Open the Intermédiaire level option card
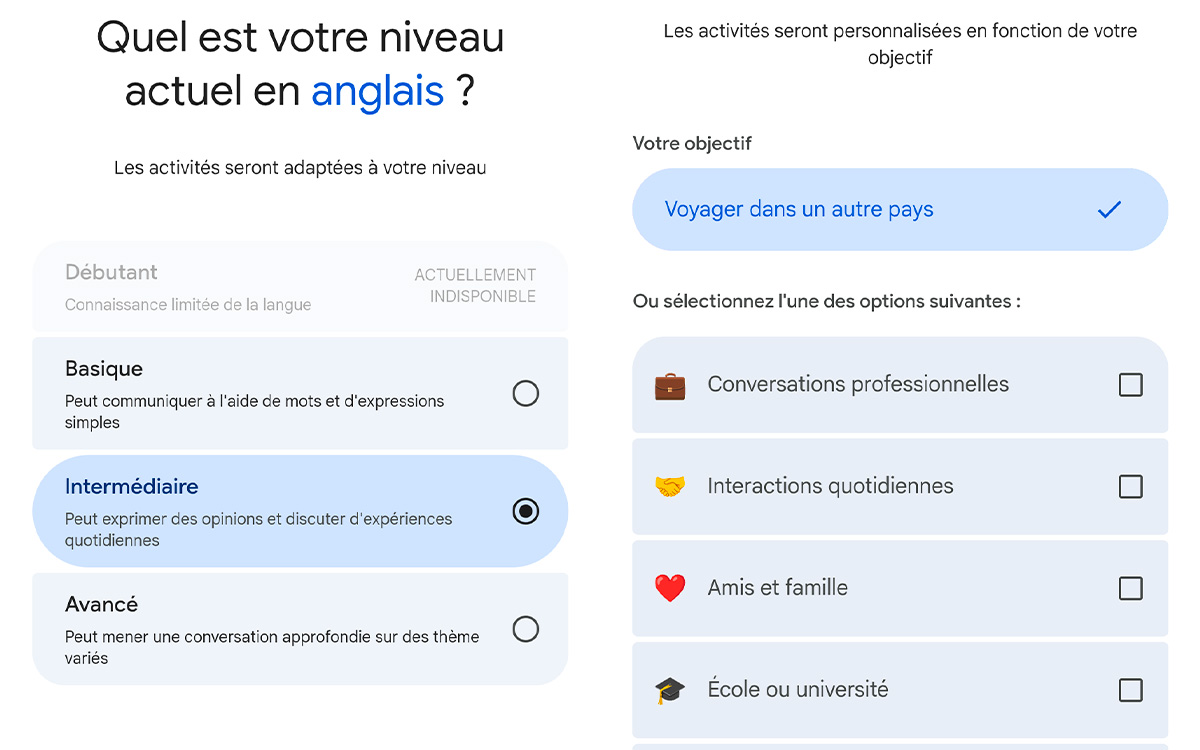Screen dimensions: 1200x750 pos(300,511)
